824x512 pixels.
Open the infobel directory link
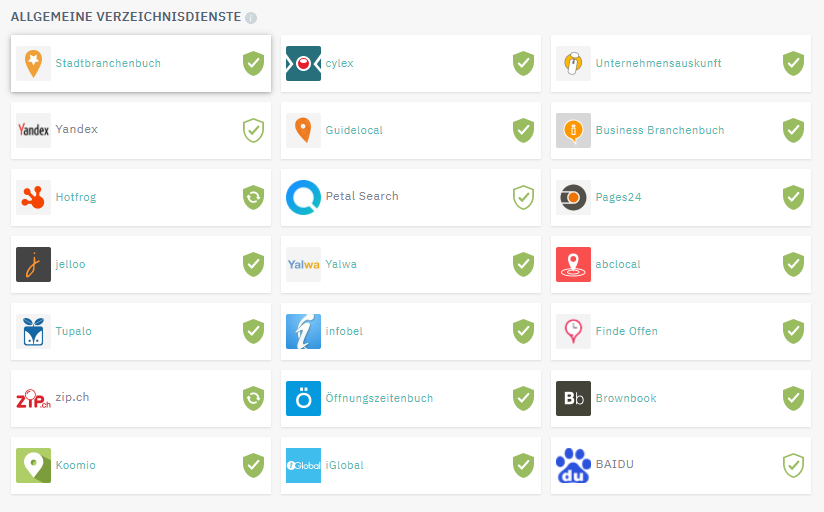344,331
